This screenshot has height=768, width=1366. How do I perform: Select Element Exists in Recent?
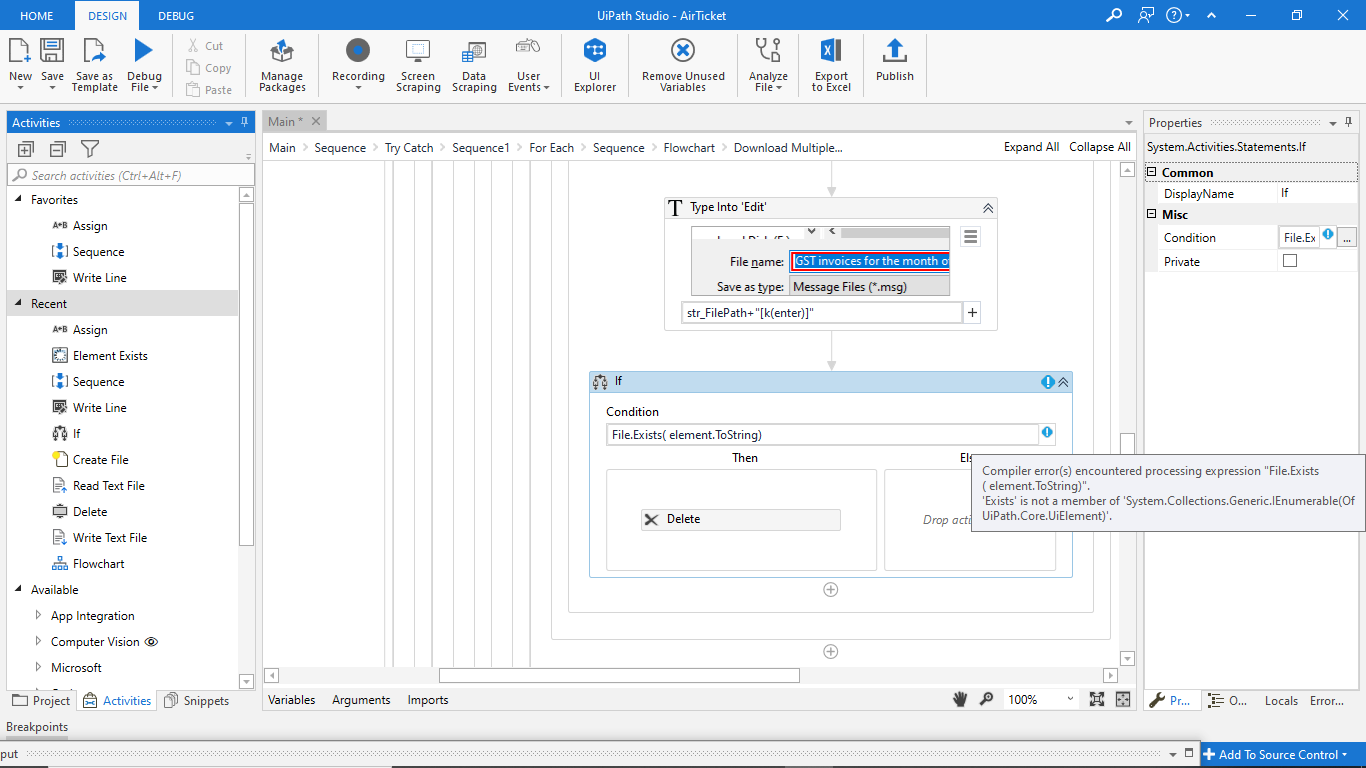pos(110,356)
